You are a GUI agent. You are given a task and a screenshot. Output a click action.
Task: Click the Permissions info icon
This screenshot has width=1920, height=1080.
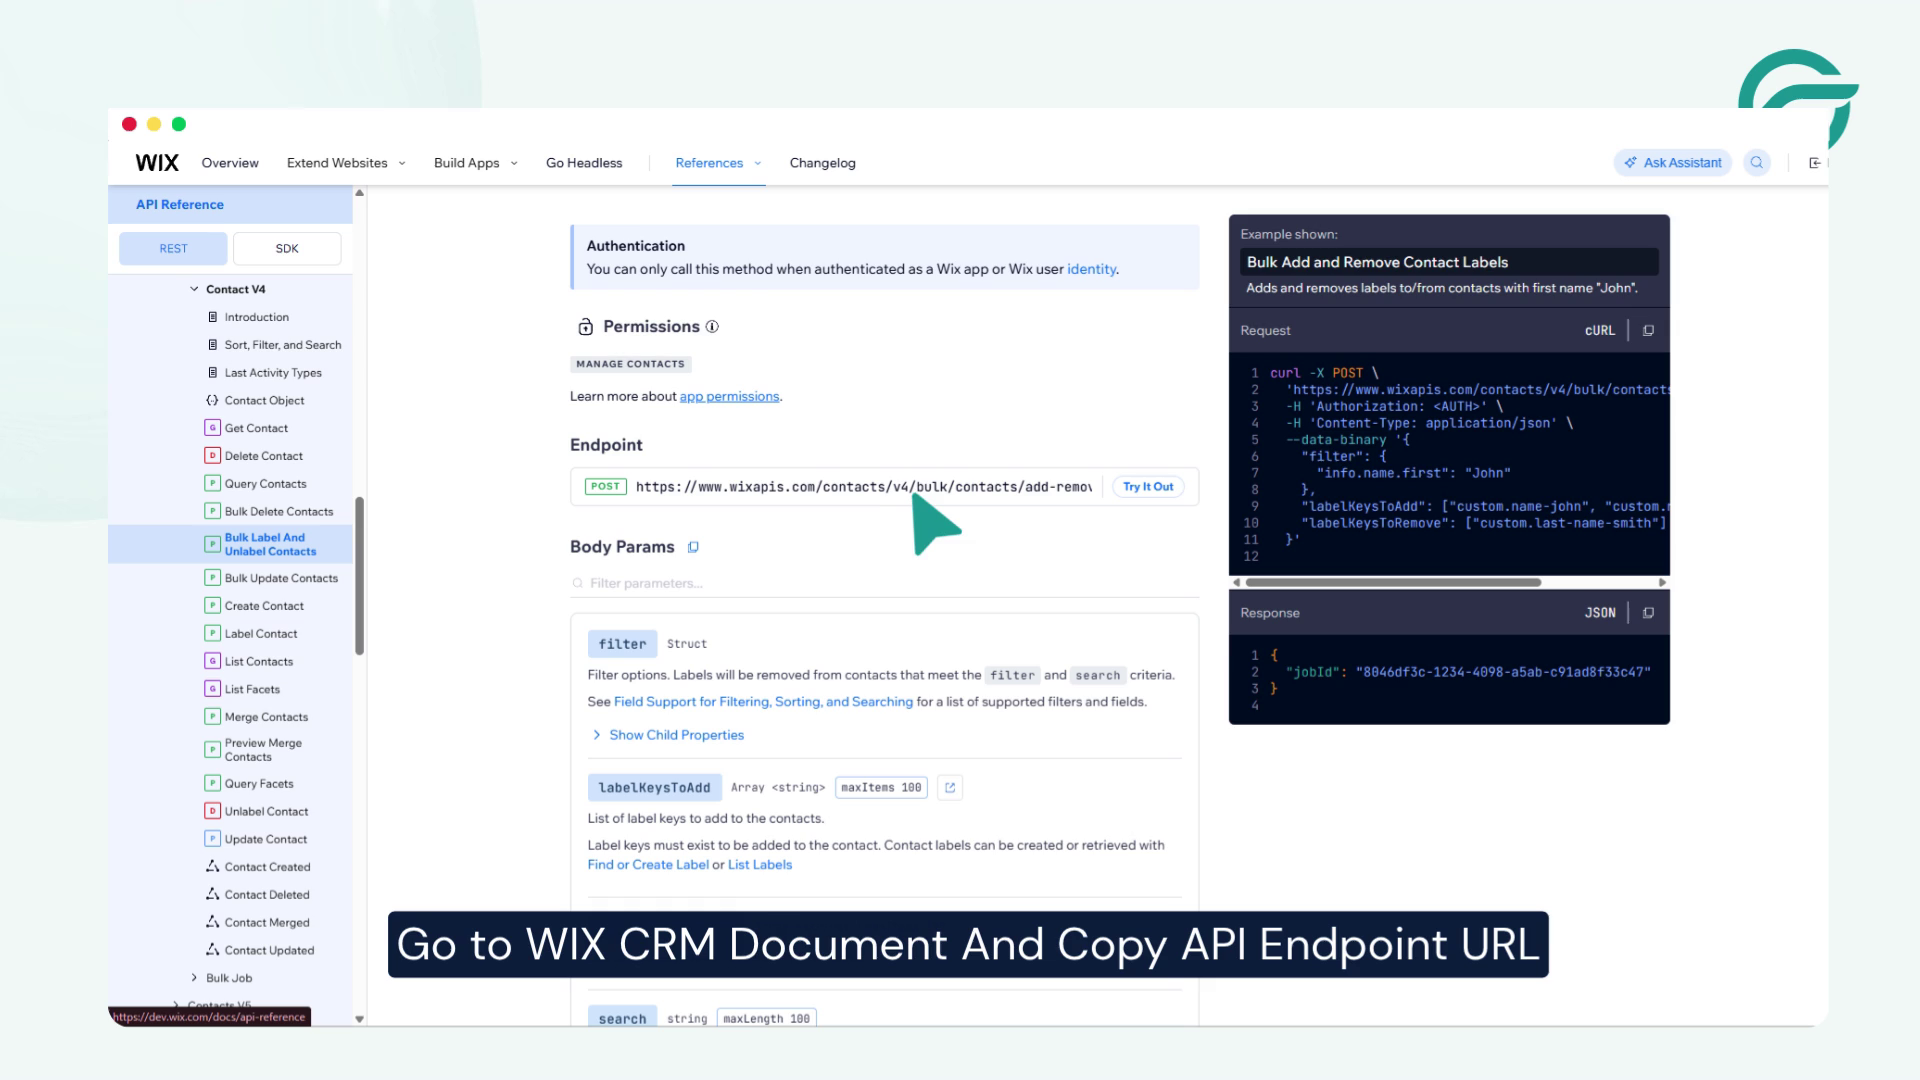[x=712, y=327]
